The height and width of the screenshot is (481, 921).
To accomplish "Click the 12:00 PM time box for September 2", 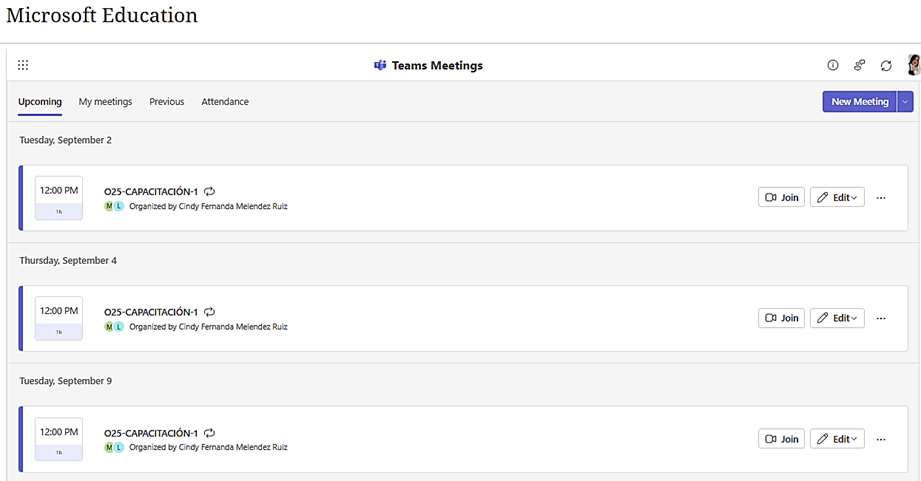I will [x=59, y=198].
